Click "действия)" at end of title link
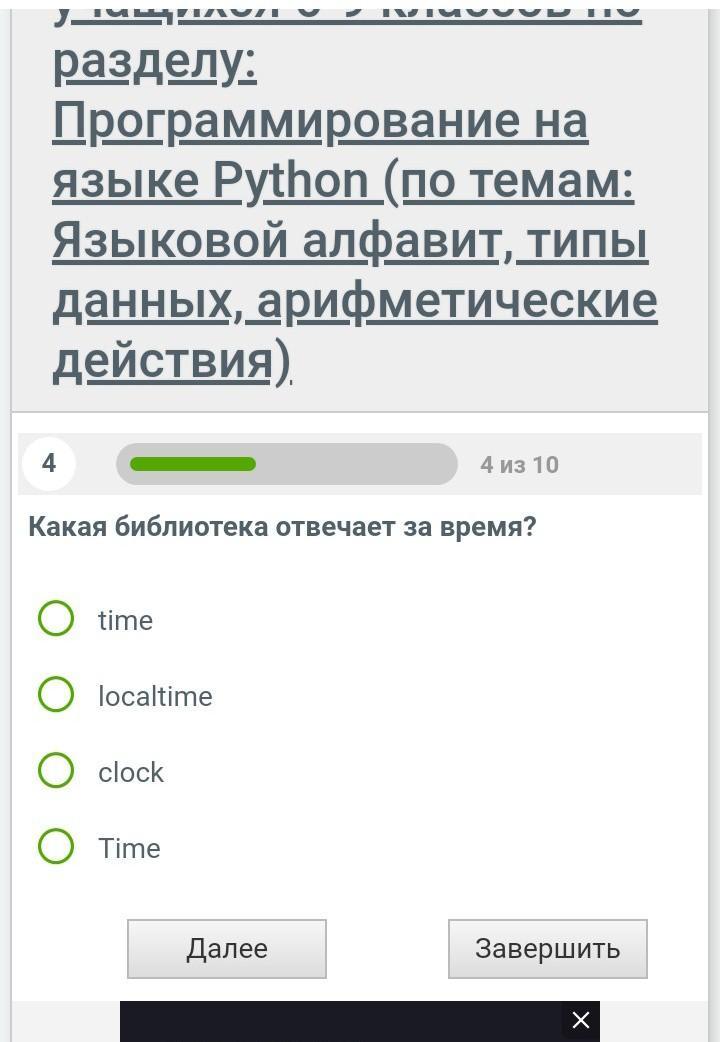The height and width of the screenshot is (1042, 720). coord(170,361)
